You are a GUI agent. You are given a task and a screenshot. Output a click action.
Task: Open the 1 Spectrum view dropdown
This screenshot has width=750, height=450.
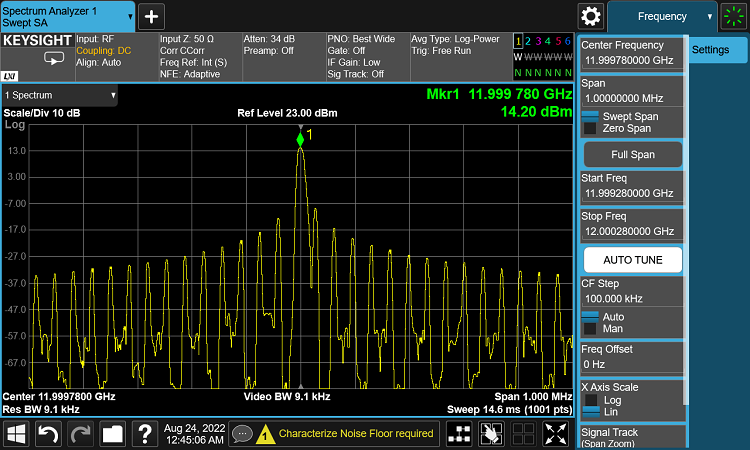(x=60, y=96)
